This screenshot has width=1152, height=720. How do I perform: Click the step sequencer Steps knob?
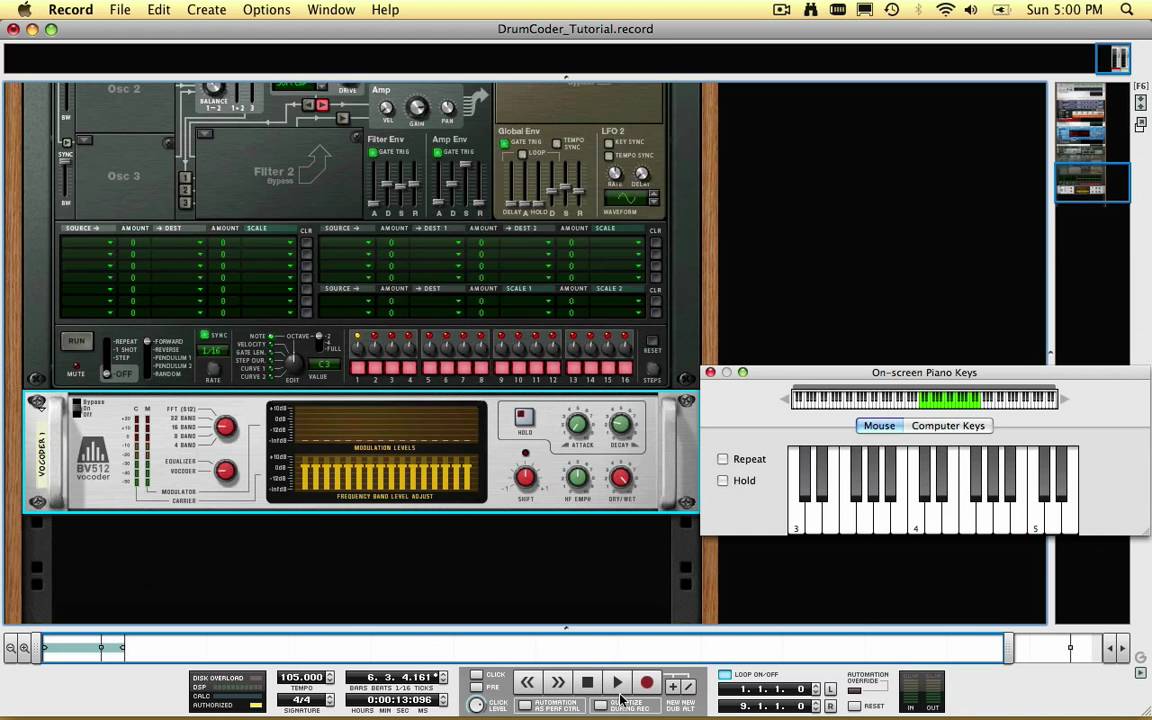652,369
